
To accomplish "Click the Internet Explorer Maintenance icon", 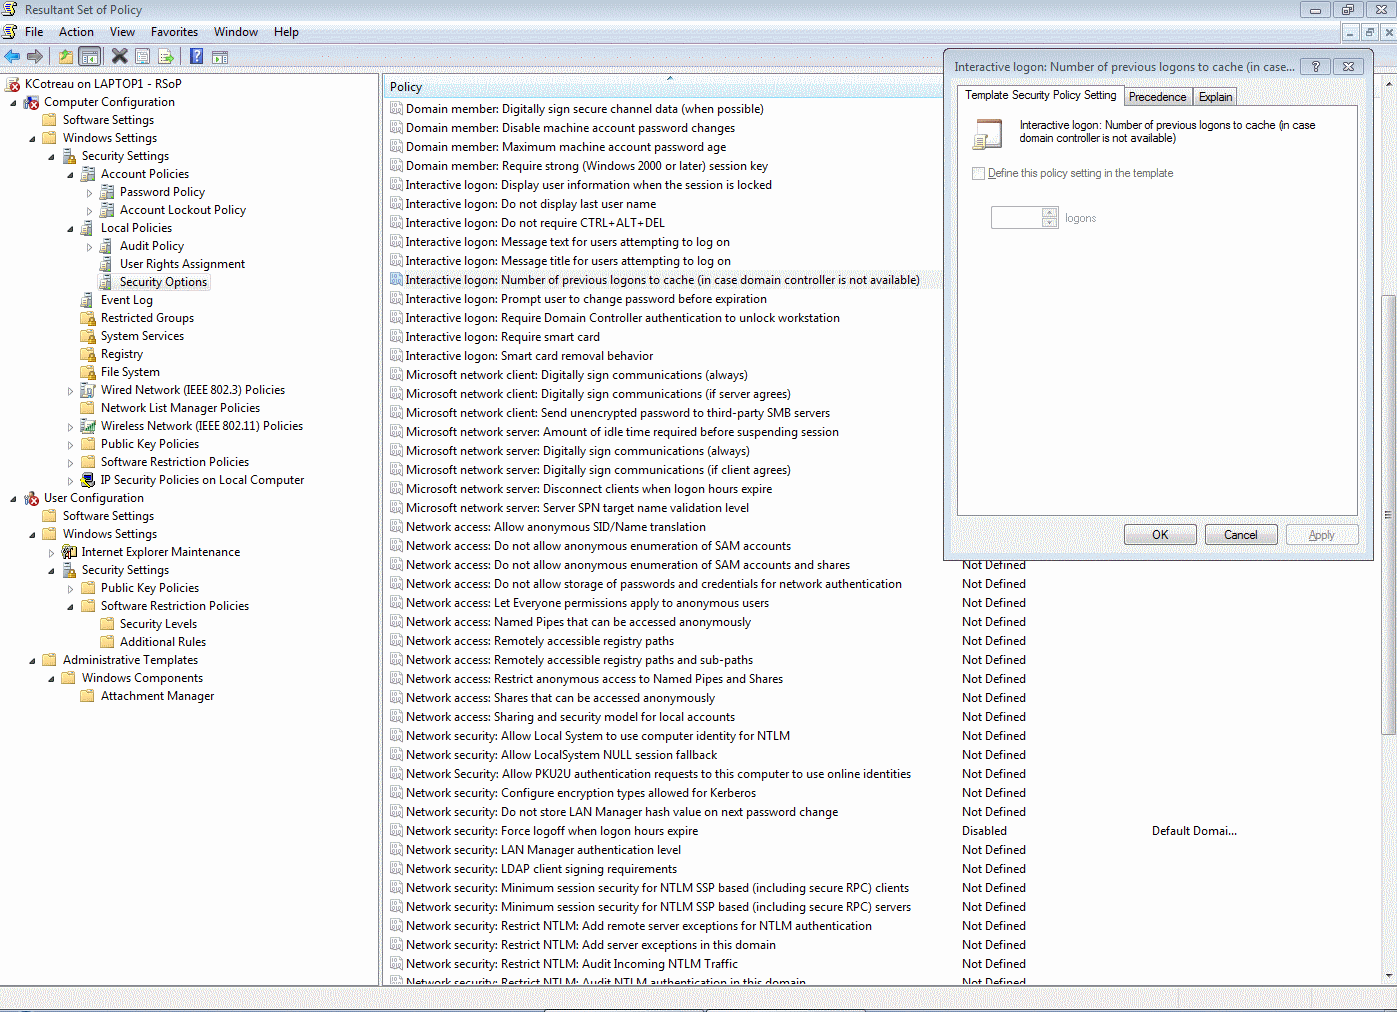I will tap(69, 552).
